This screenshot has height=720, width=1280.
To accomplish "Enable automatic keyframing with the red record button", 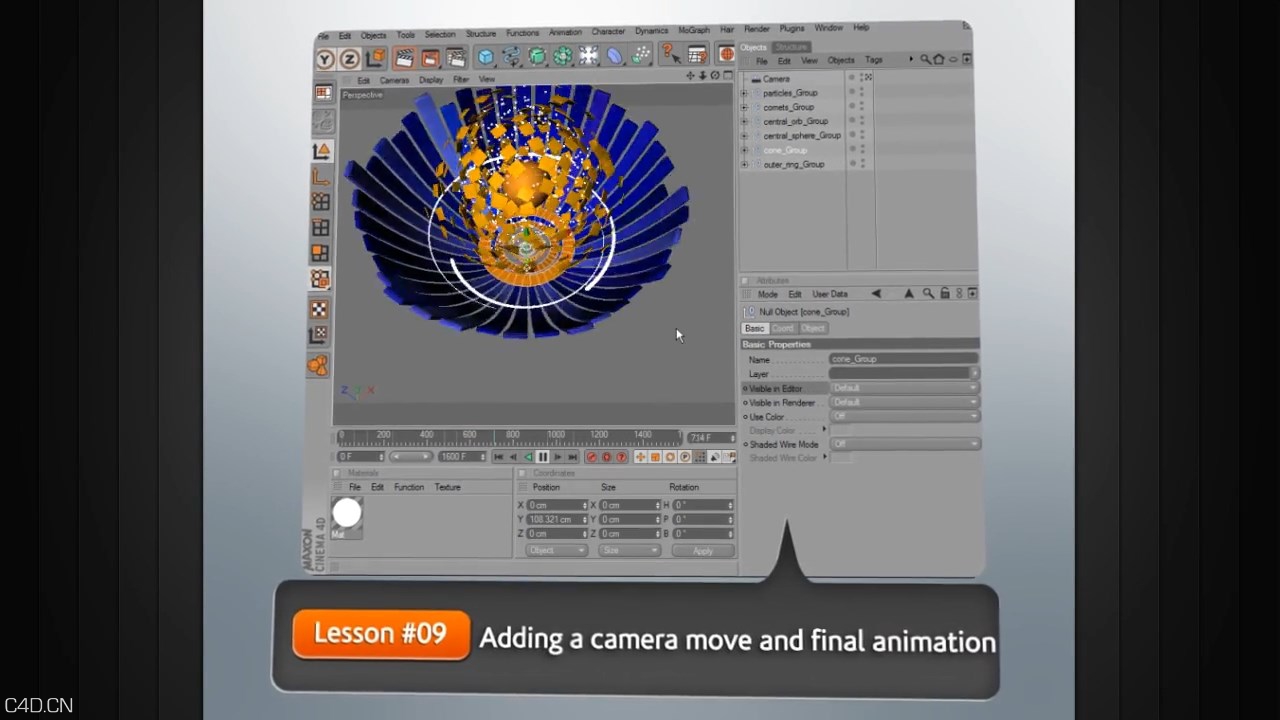I will point(607,457).
